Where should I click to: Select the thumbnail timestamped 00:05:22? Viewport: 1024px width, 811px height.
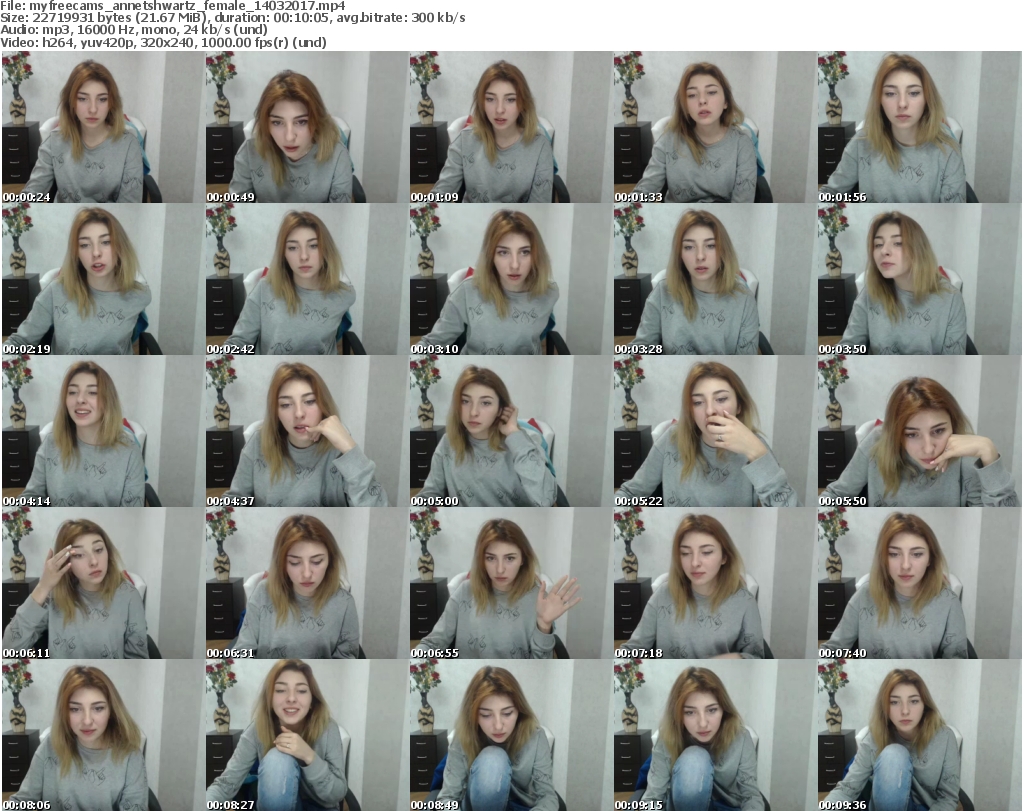715,432
